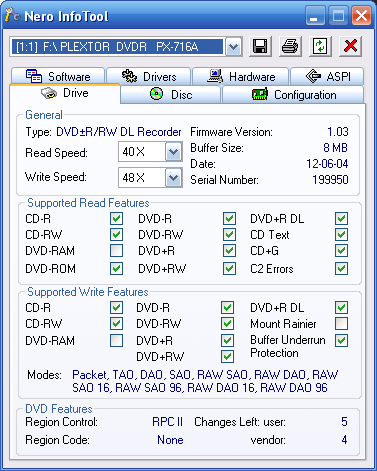Click the buffer size value 8 MB
The height and width of the screenshot is (471, 377).
(x=336, y=148)
